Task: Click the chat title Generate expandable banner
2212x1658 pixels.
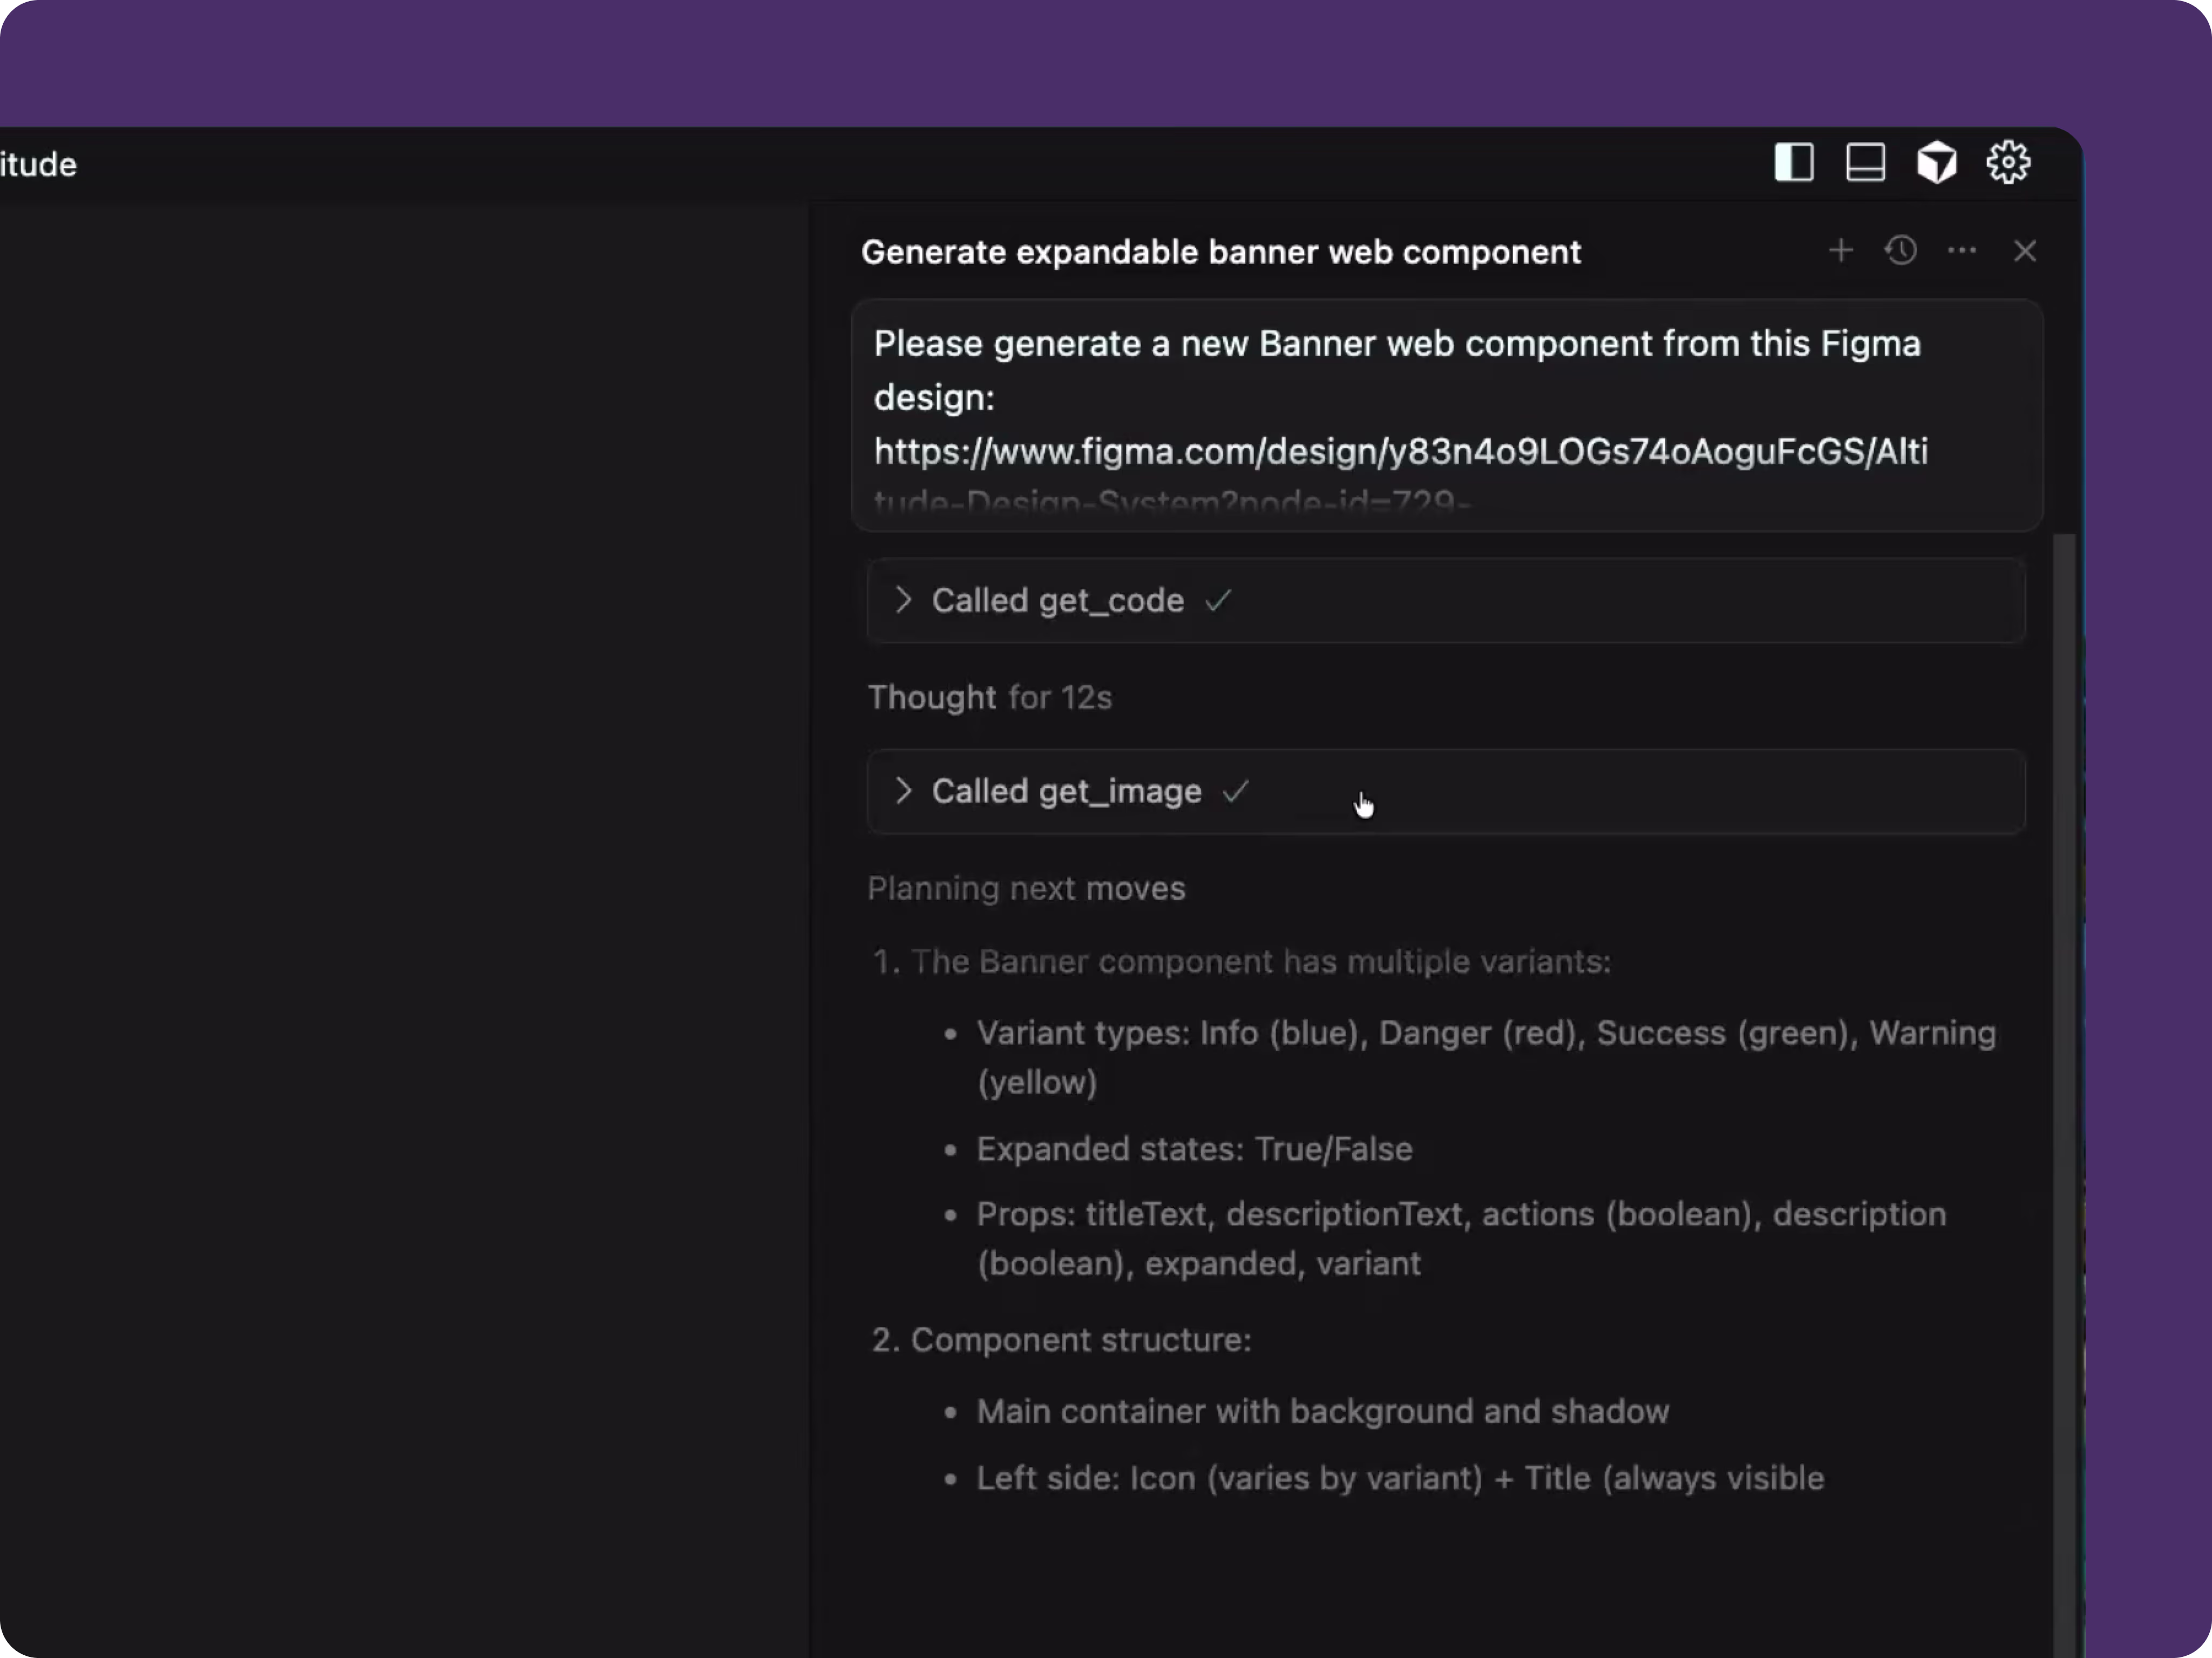Action: (1220, 252)
